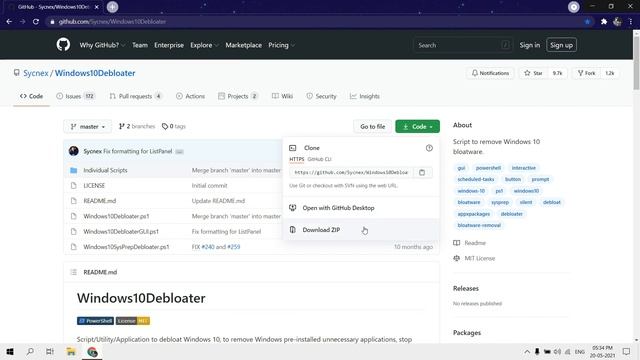Open the LICENSE file

(x=94, y=185)
